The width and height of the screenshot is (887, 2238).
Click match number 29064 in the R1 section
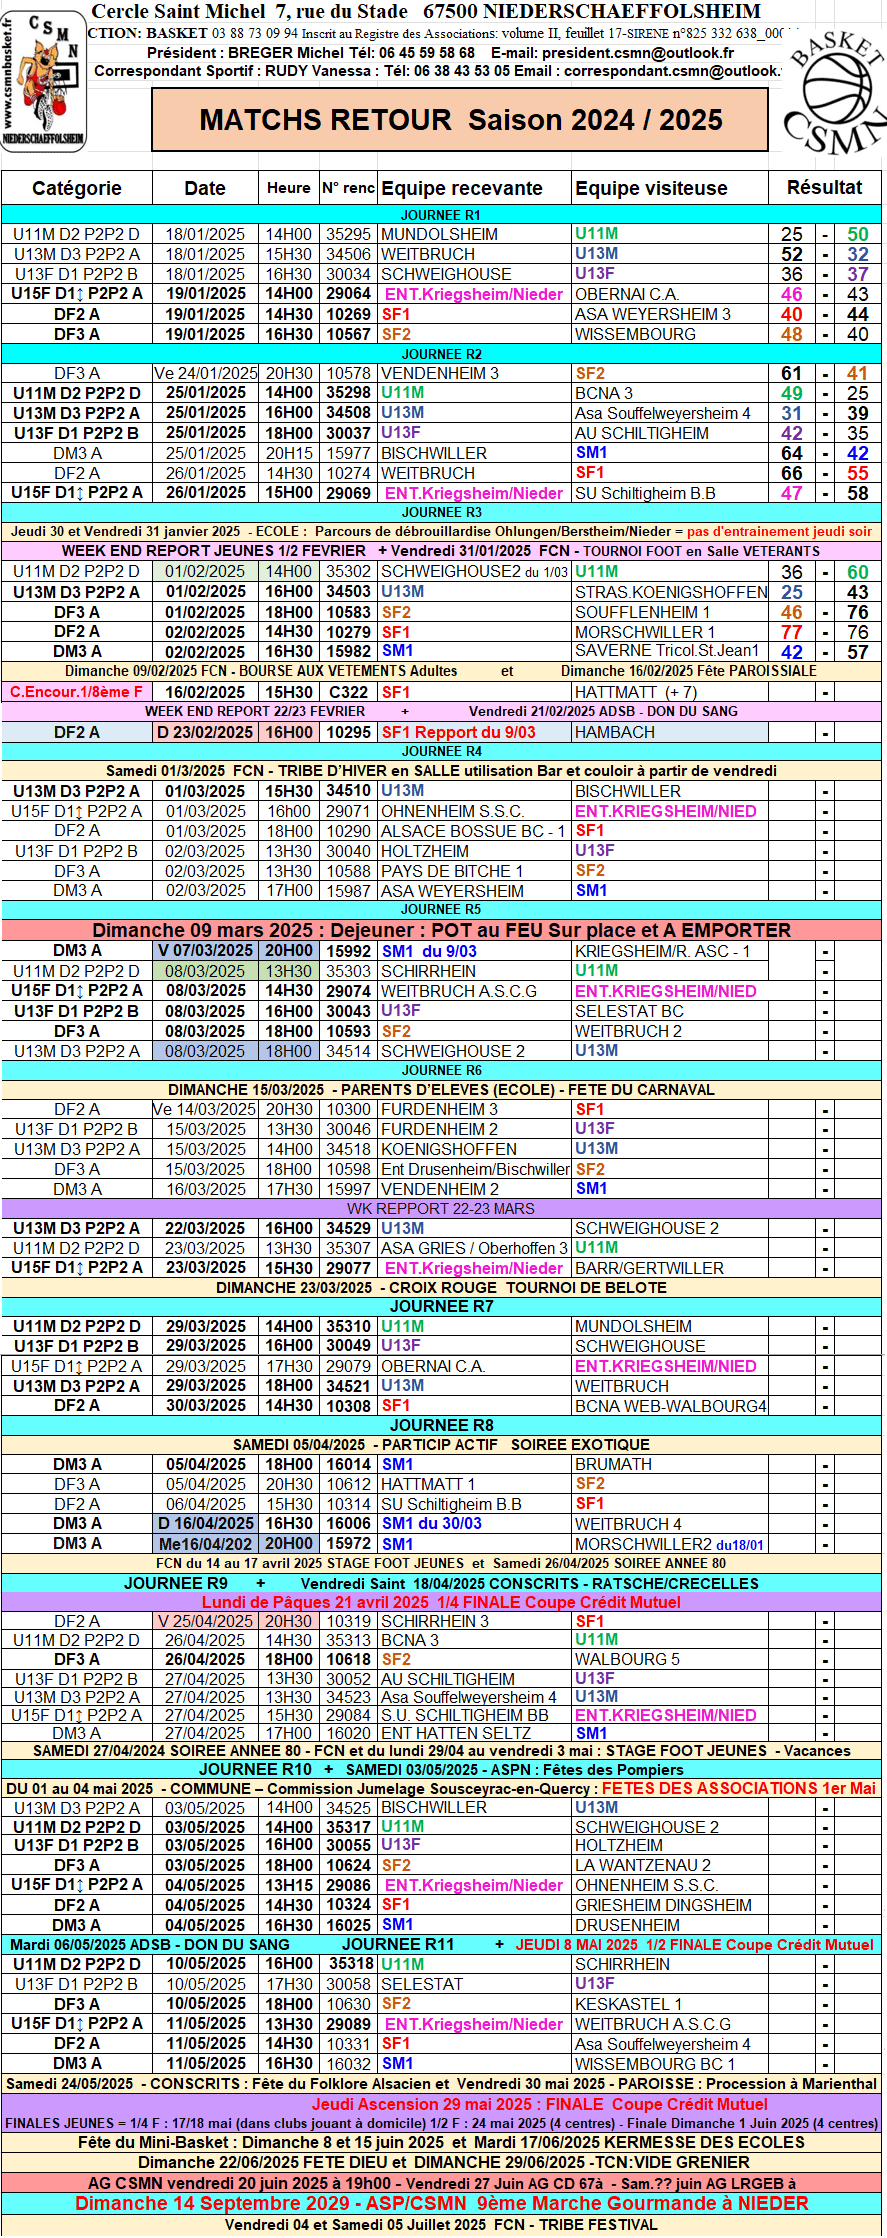click(348, 294)
